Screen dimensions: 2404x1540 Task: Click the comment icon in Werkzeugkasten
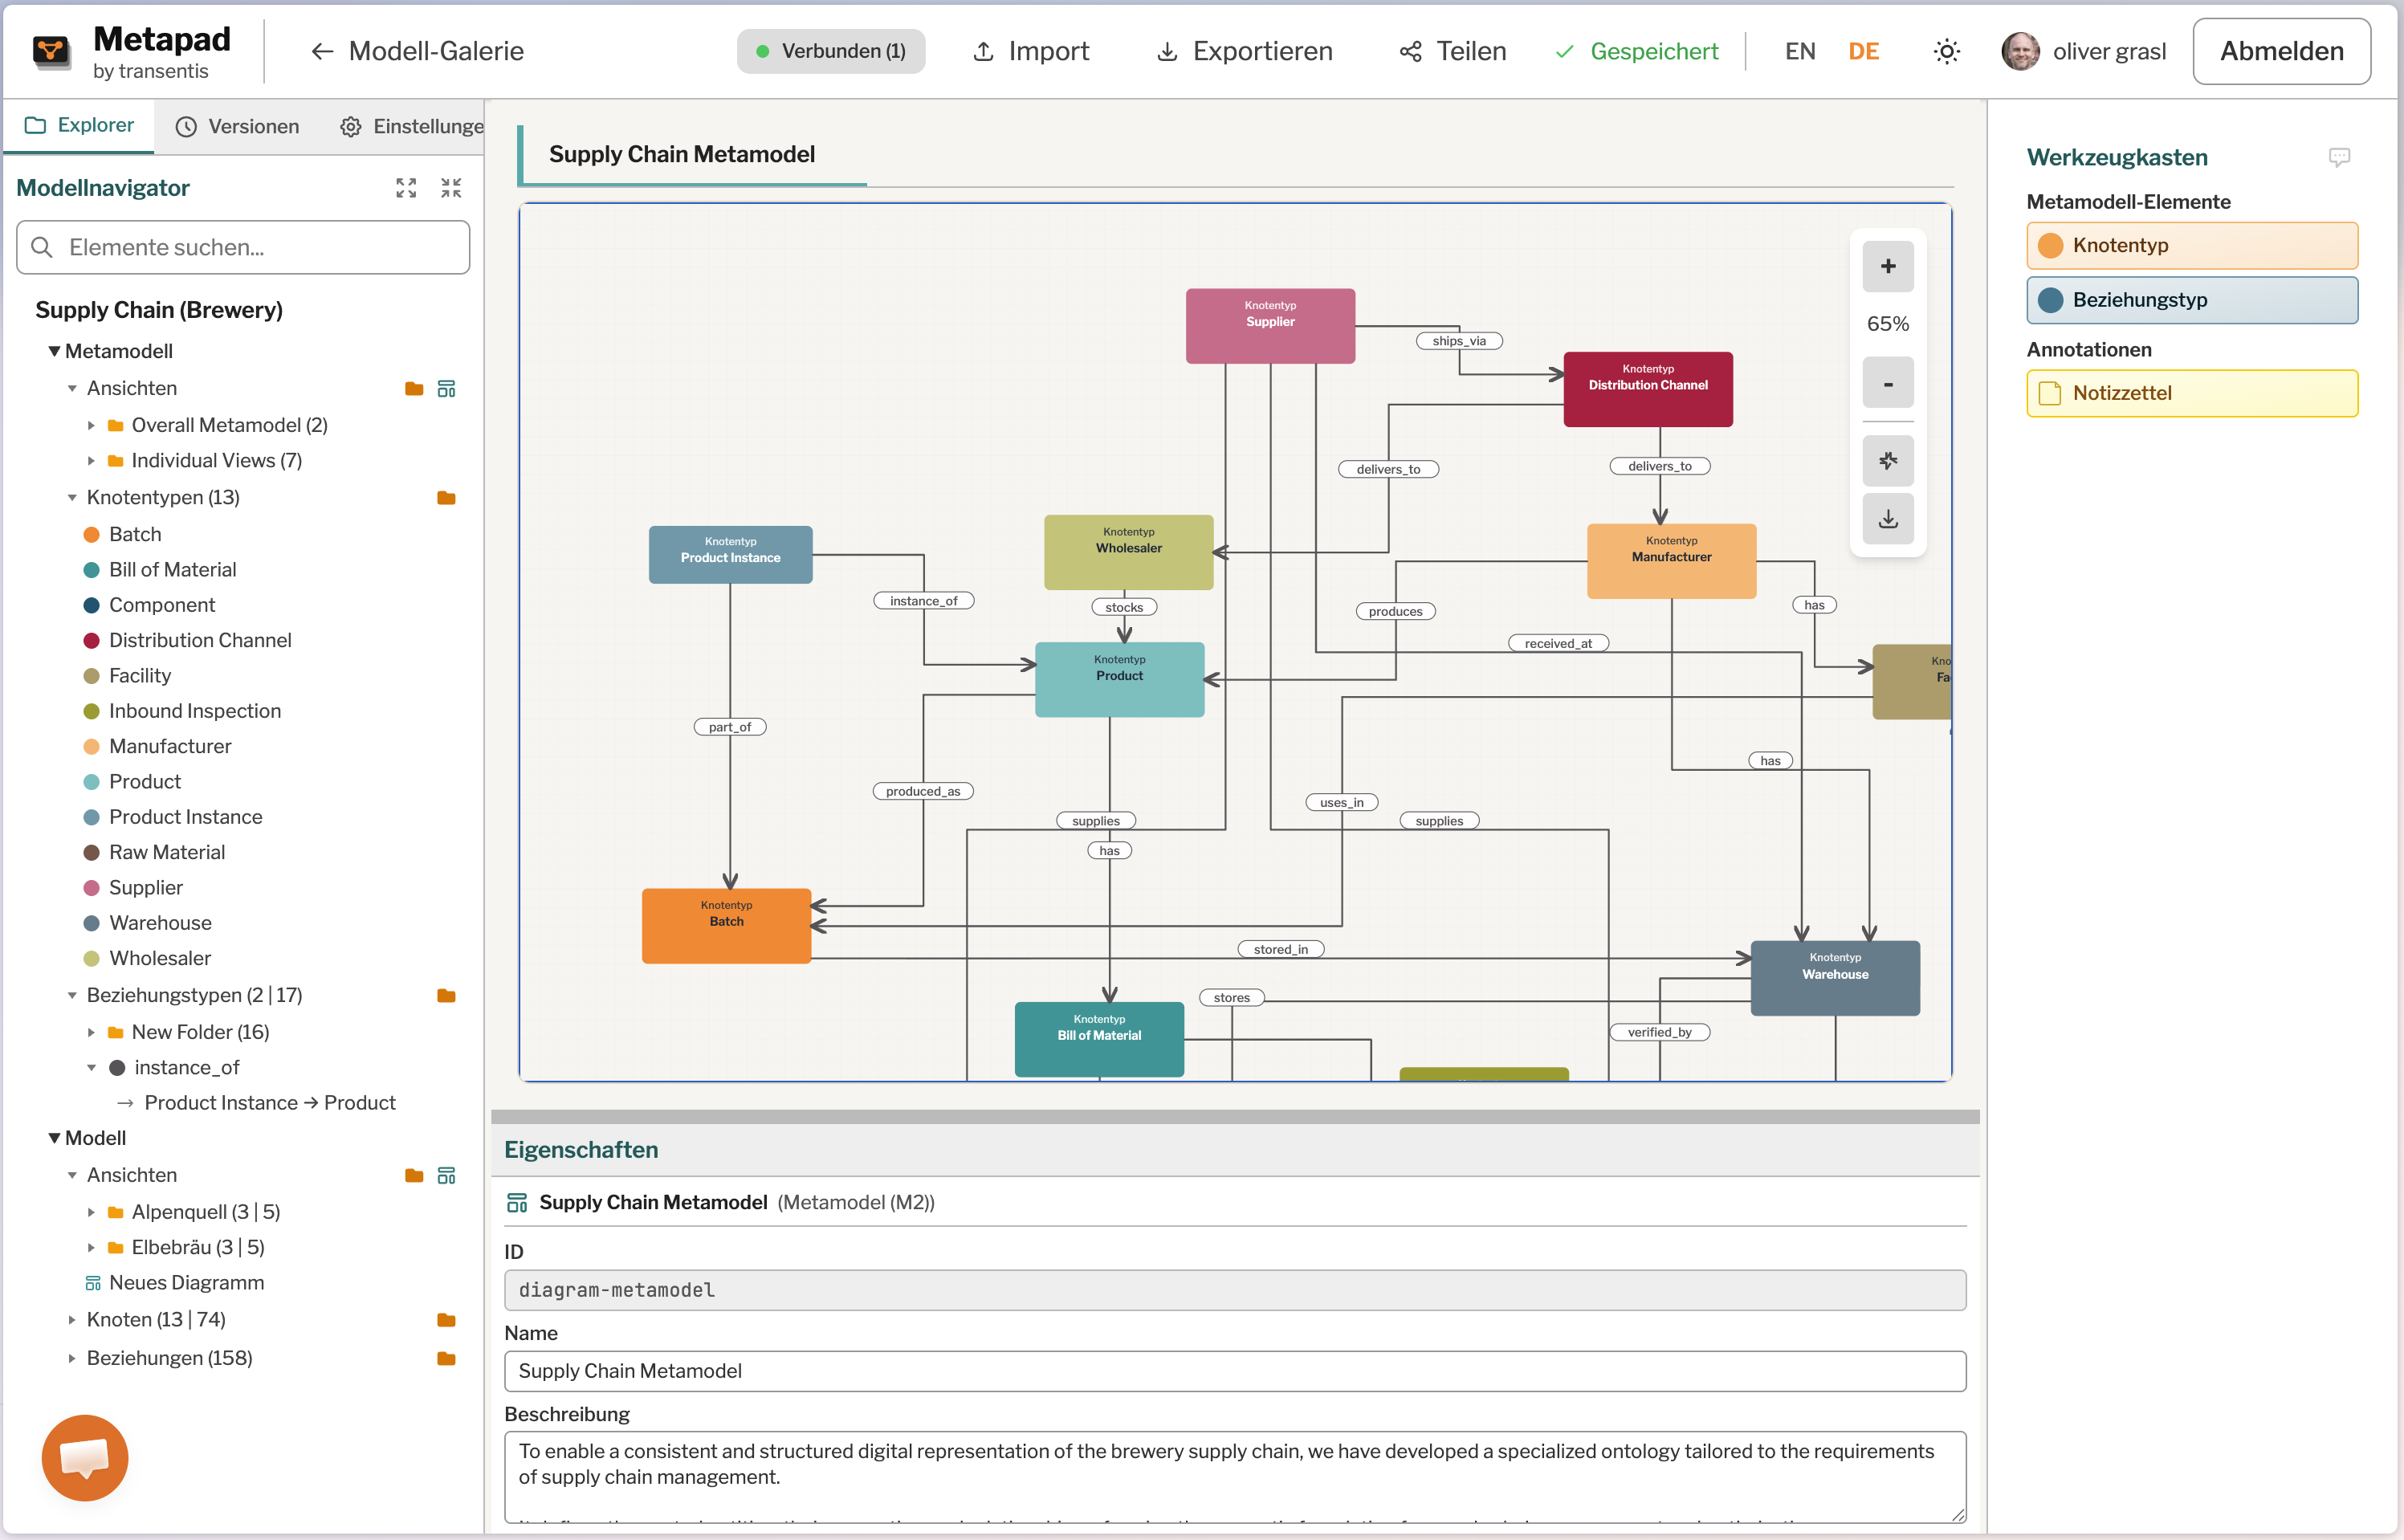pyautogui.click(x=2338, y=157)
